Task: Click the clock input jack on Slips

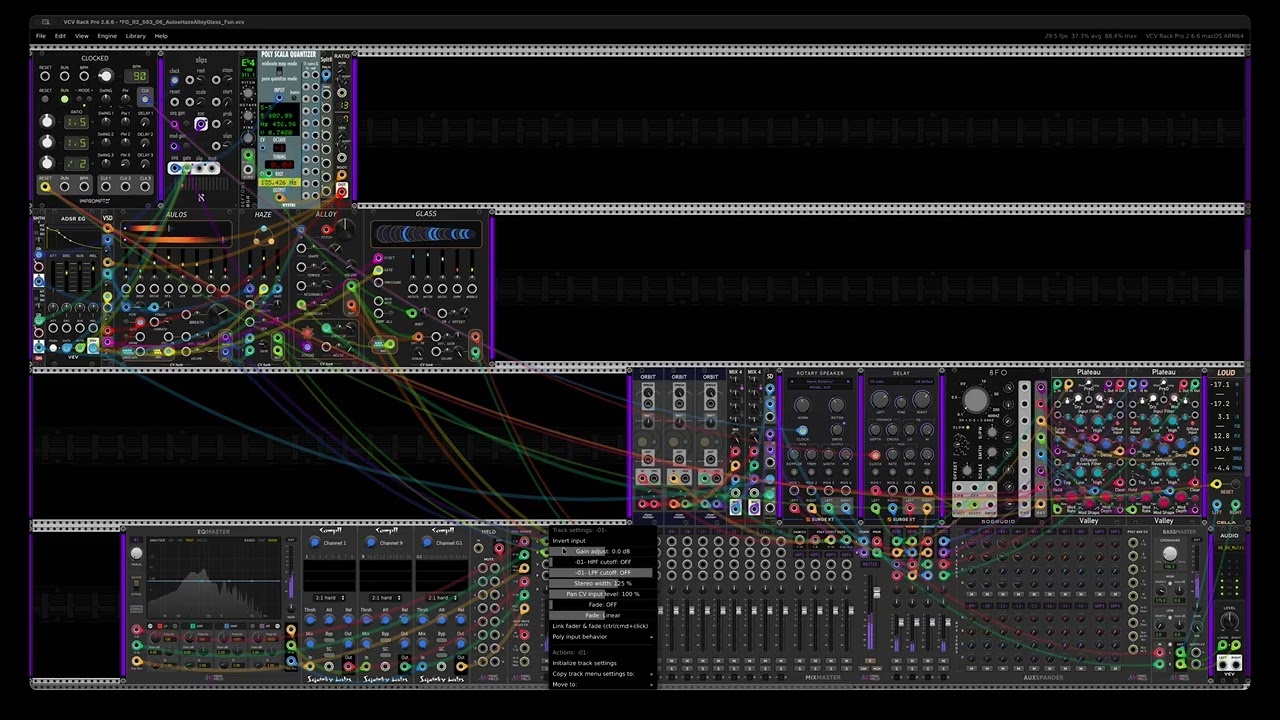Action: coord(175,79)
